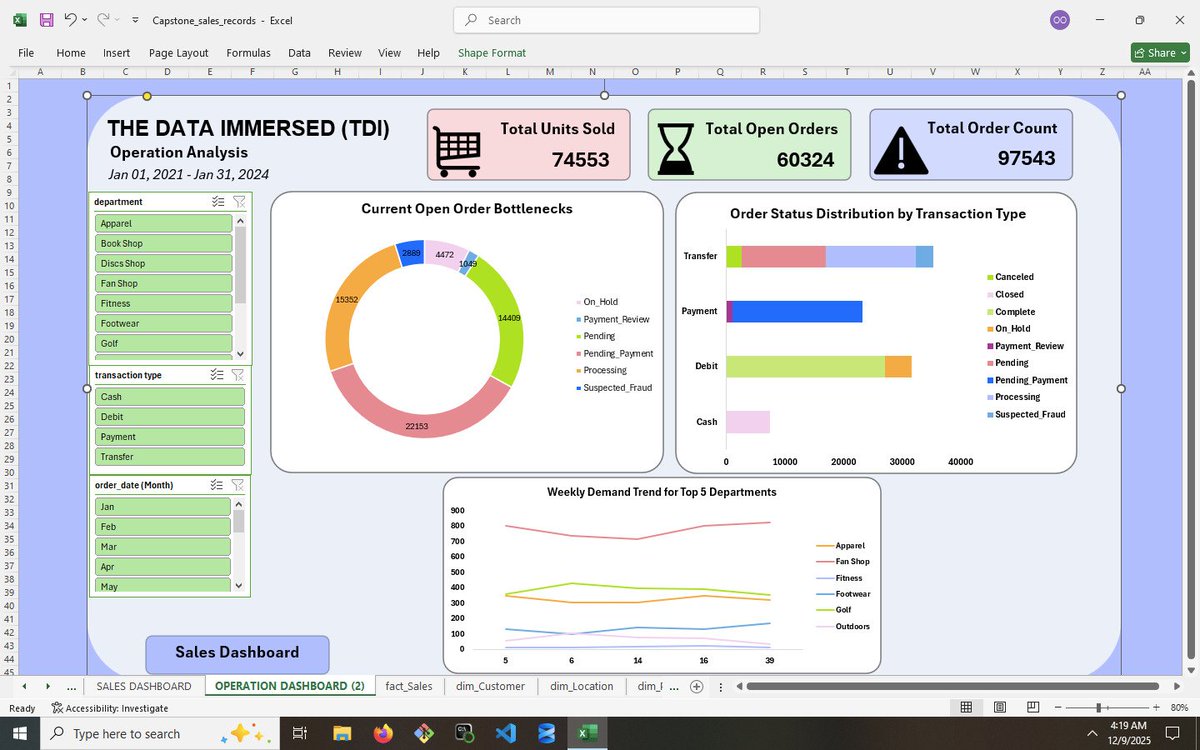Viewport: 1200px width, 750px height.
Task: Switch to dim_Customer sheet tab
Action: click(489, 686)
